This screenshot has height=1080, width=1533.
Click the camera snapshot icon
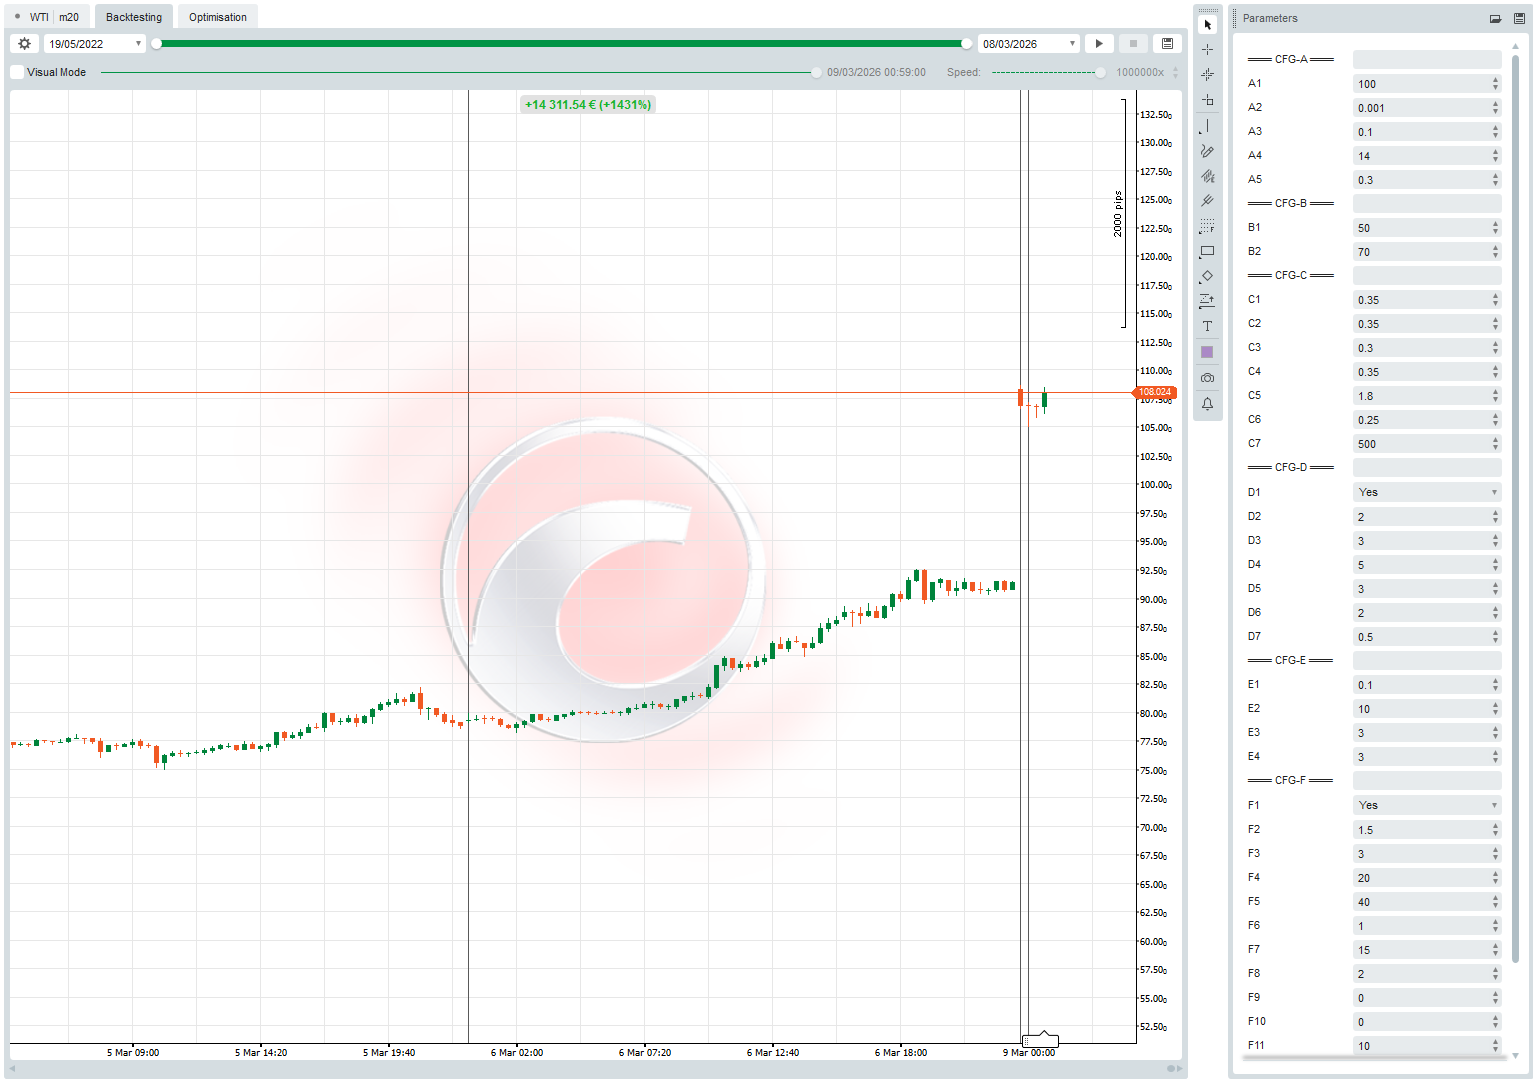(x=1207, y=377)
